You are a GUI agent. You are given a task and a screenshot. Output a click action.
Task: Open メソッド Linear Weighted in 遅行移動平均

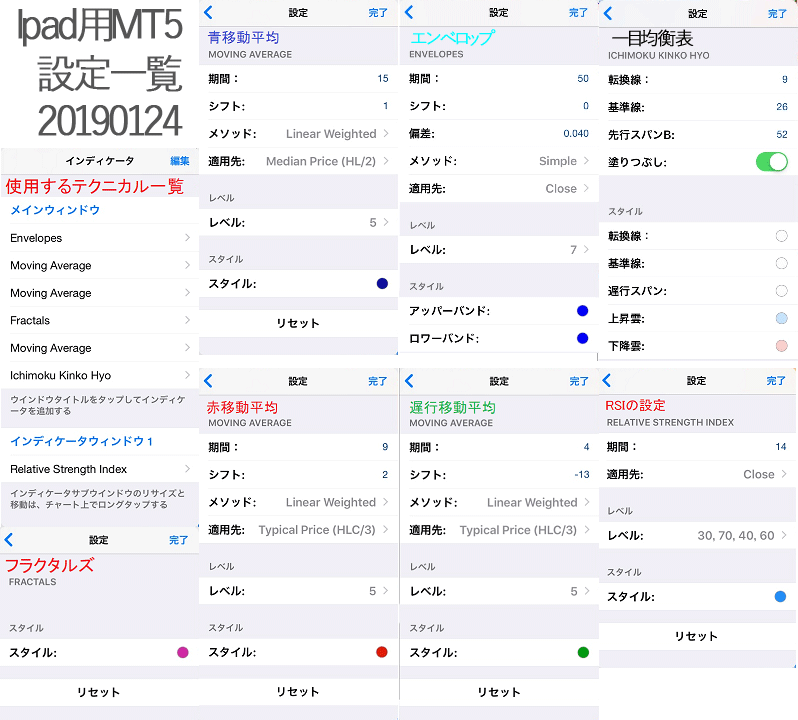(499, 502)
